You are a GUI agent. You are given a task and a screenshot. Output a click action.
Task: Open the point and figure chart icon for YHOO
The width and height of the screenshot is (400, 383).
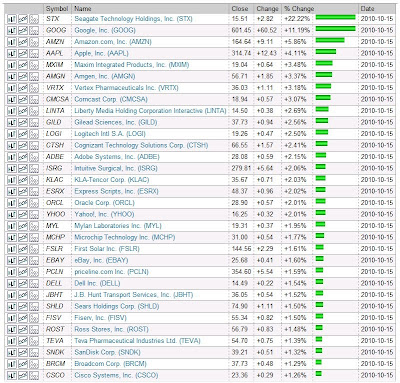34,215
